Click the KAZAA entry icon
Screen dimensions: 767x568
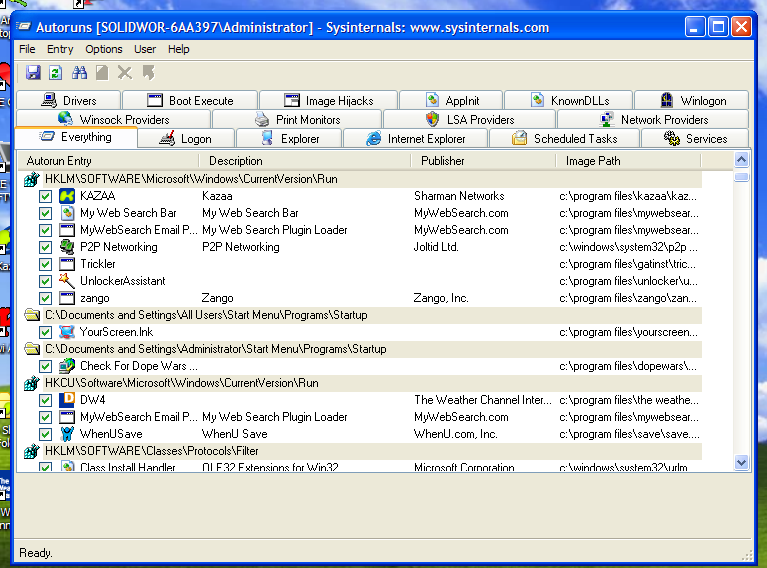(x=67, y=196)
